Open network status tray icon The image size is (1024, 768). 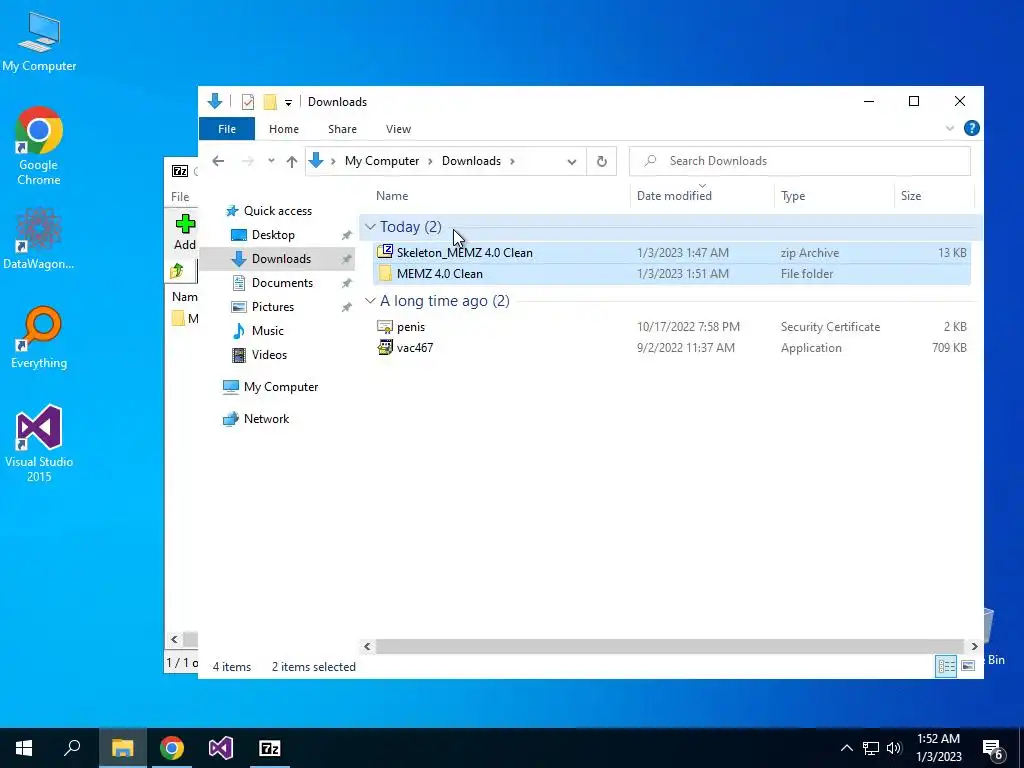(x=871, y=748)
